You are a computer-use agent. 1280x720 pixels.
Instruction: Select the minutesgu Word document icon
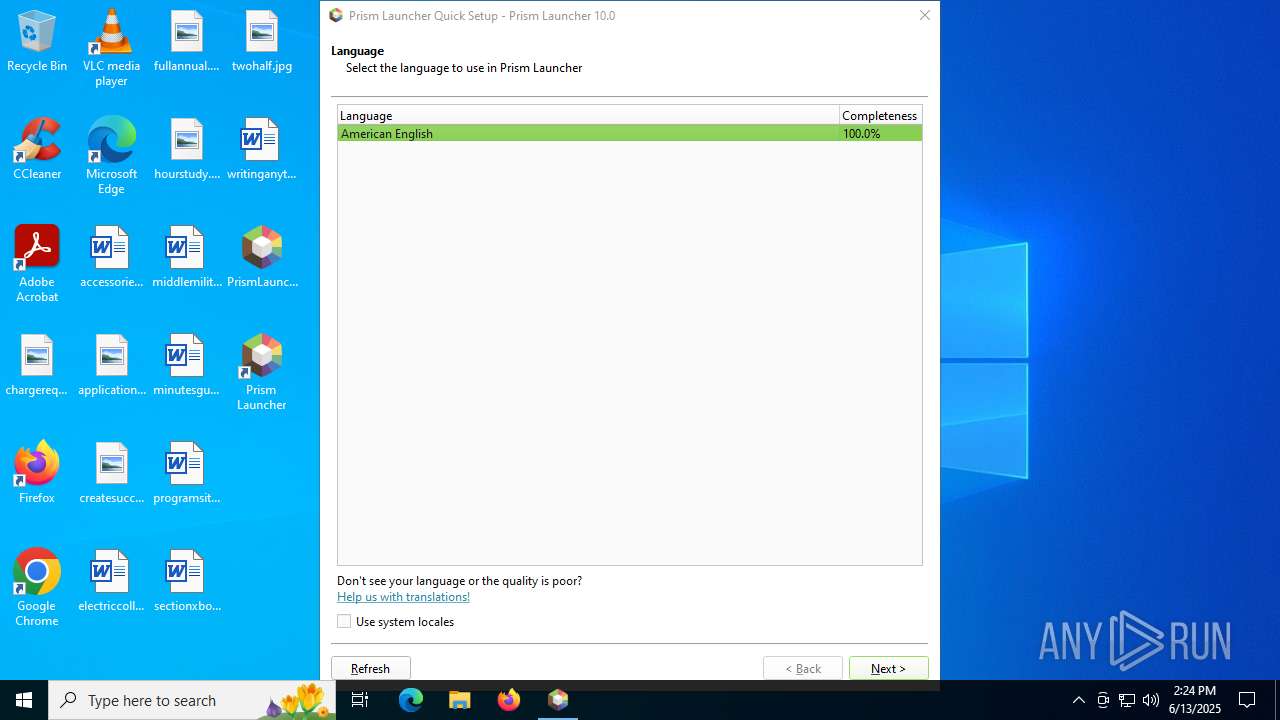pos(186,366)
